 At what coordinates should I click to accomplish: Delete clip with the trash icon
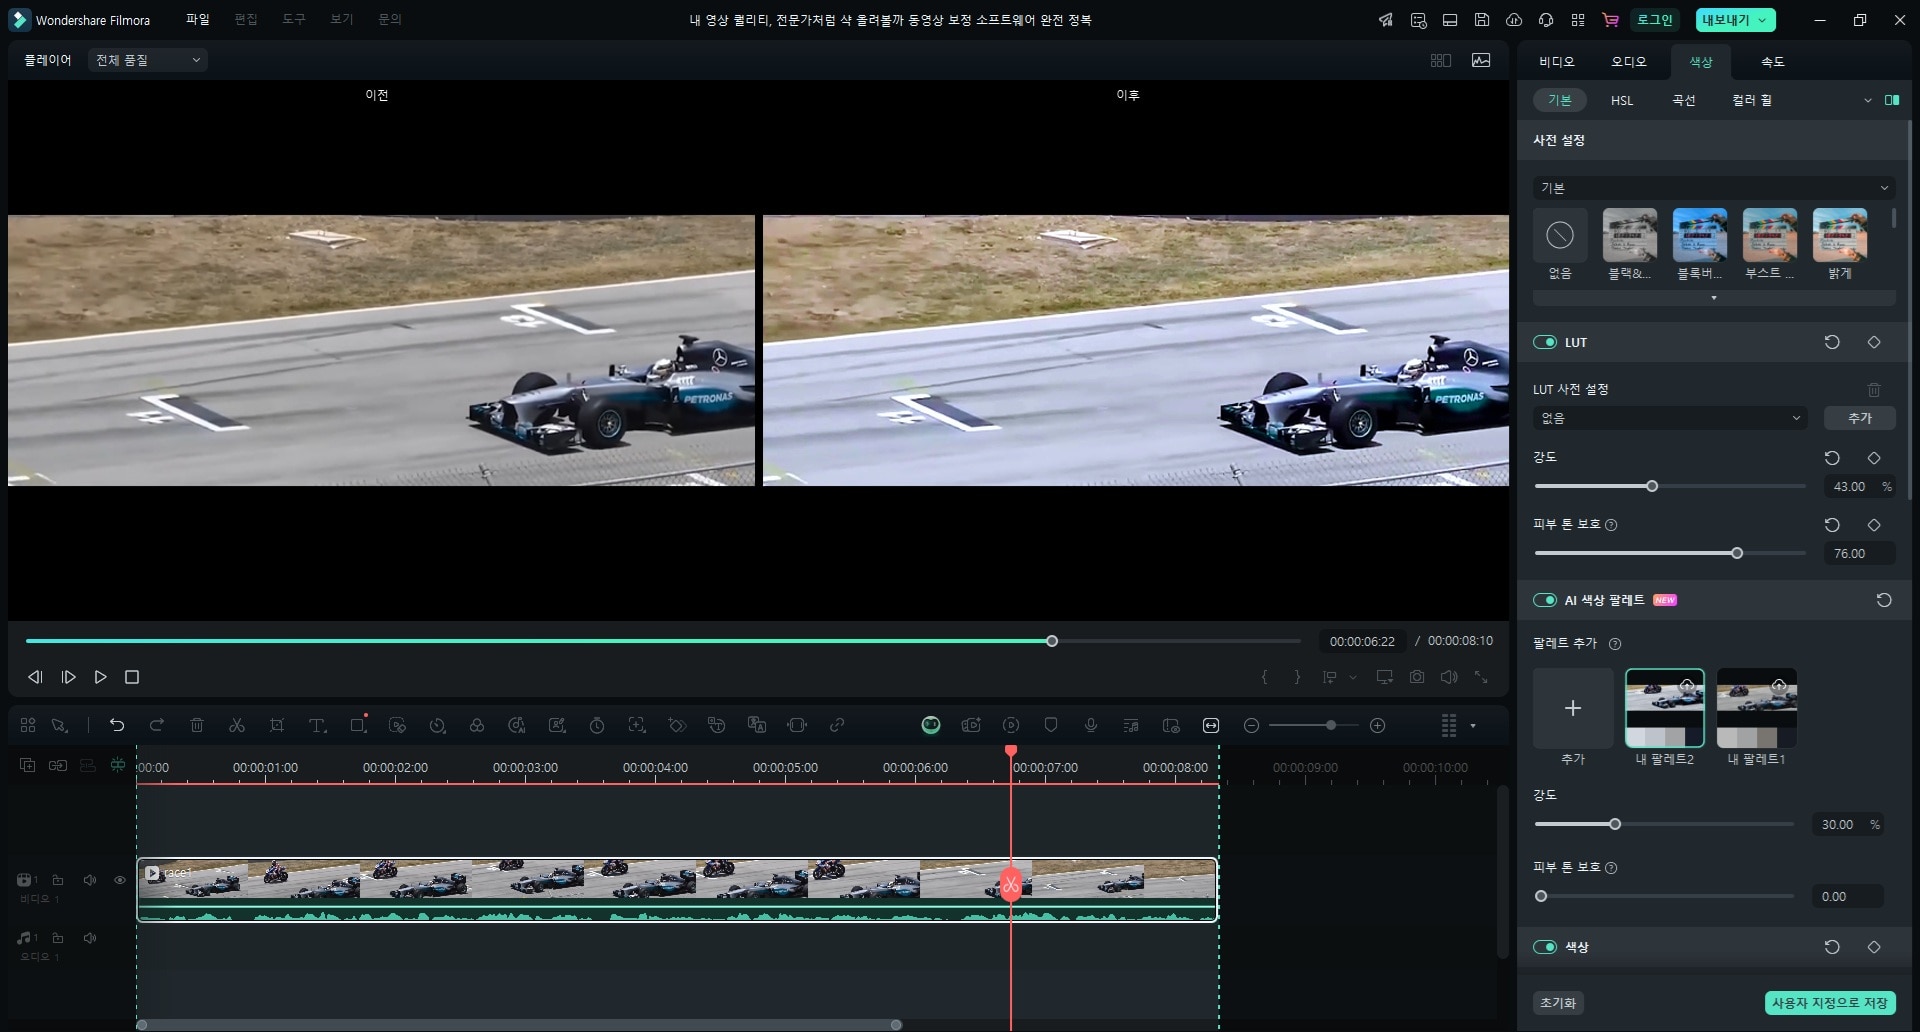[x=197, y=725]
